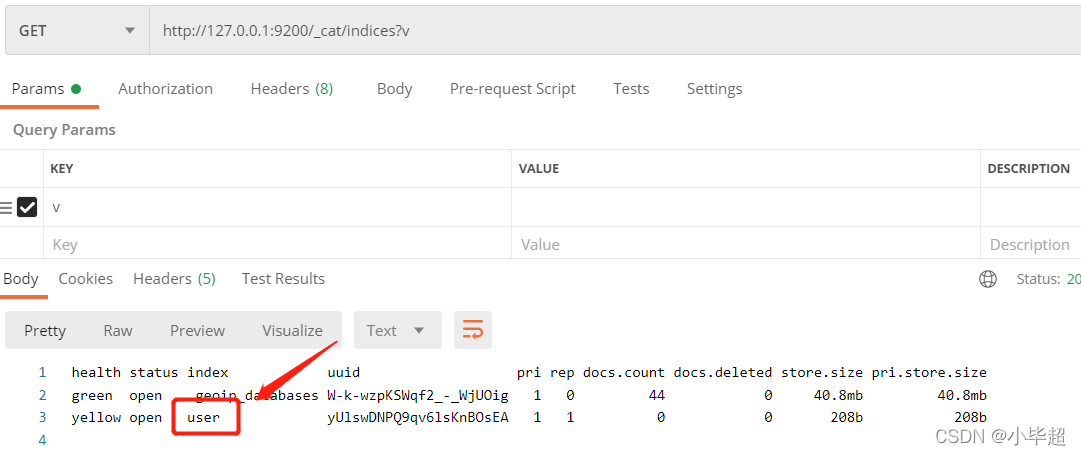Image resolution: width=1081 pixels, height=455 pixels.
Task: Select the Raw view button
Action: (118, 331)
